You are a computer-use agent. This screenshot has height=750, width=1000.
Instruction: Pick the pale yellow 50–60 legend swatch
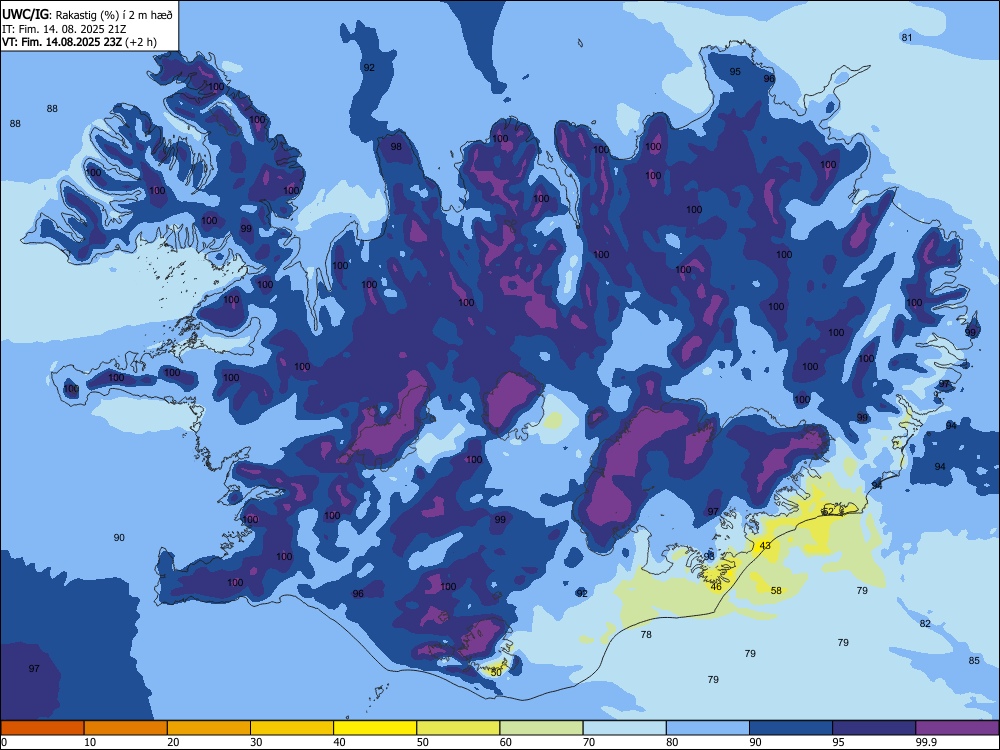tap(459, 728)
